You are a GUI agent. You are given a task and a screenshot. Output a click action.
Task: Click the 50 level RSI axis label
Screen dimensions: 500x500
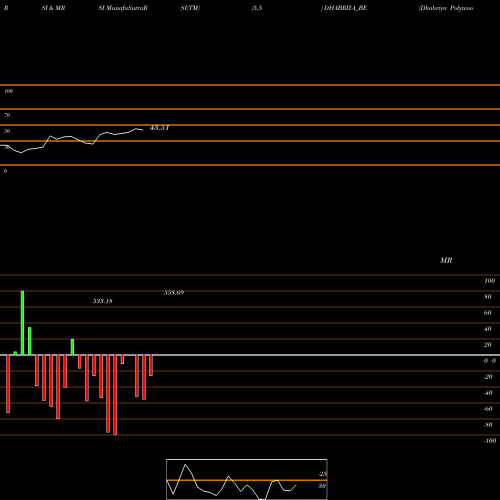tap(7, 131)
